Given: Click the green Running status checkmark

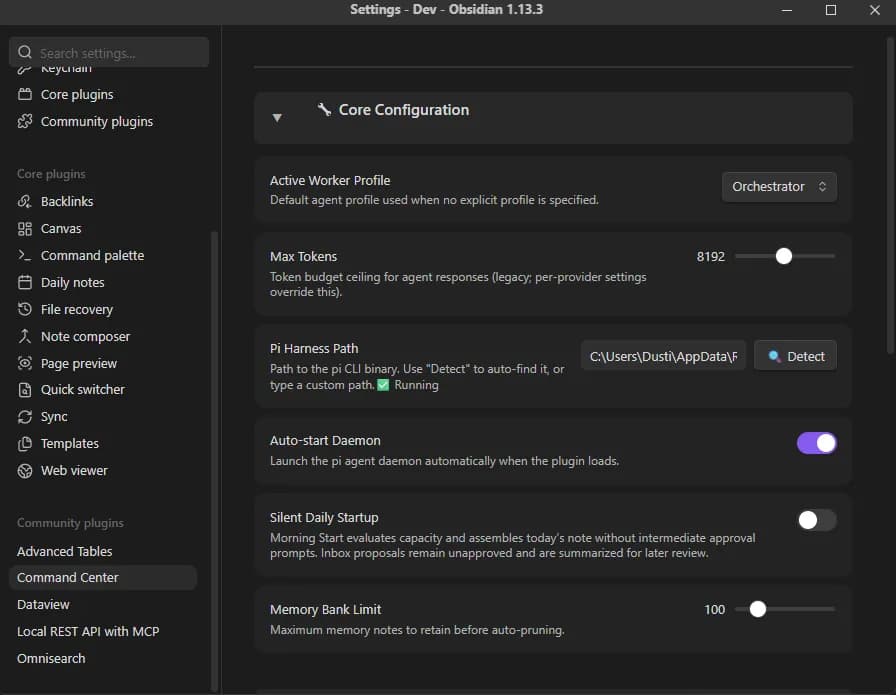Looking at the screenshot, I should pyautogui.click(x=383, y=385).
